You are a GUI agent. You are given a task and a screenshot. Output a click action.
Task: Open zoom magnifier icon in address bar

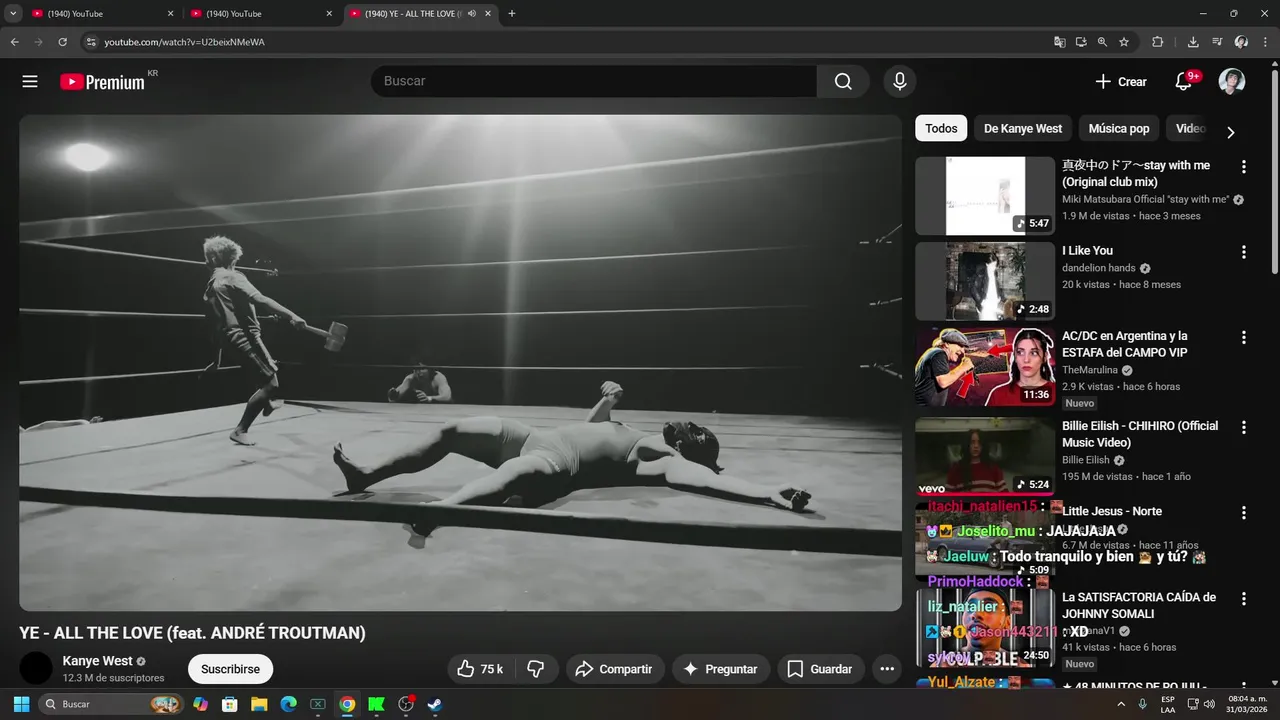[1102, 42]
